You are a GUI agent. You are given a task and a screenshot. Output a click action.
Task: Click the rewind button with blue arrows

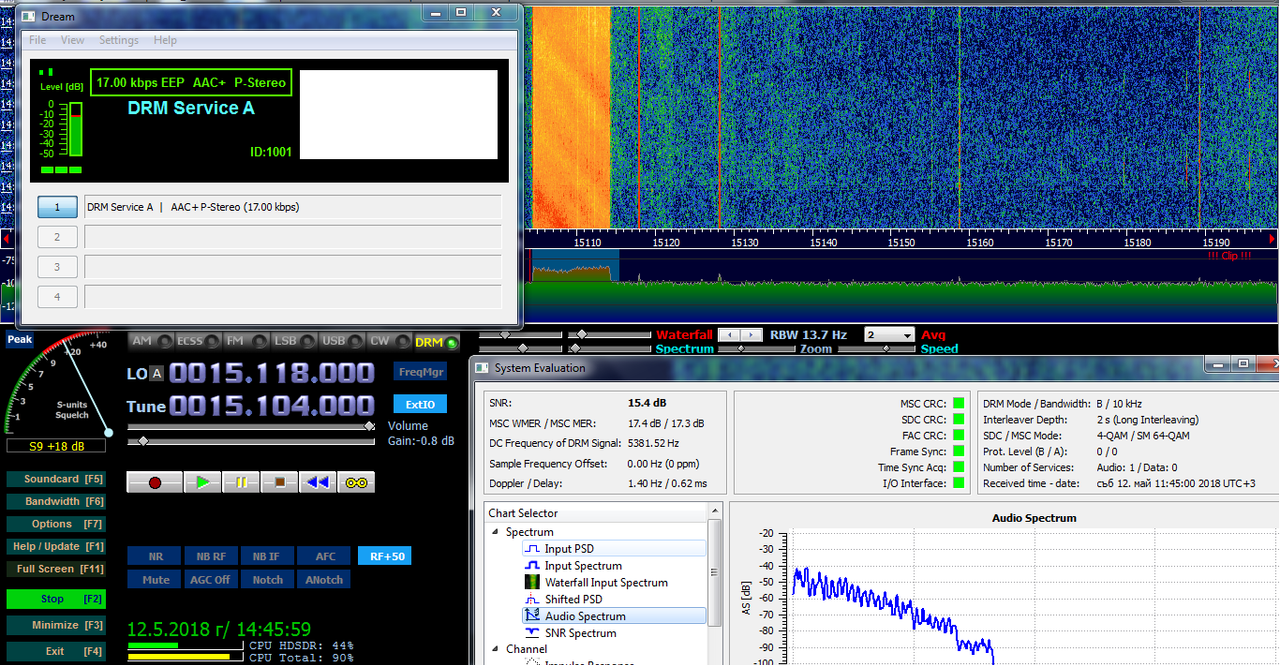point(317,482)
